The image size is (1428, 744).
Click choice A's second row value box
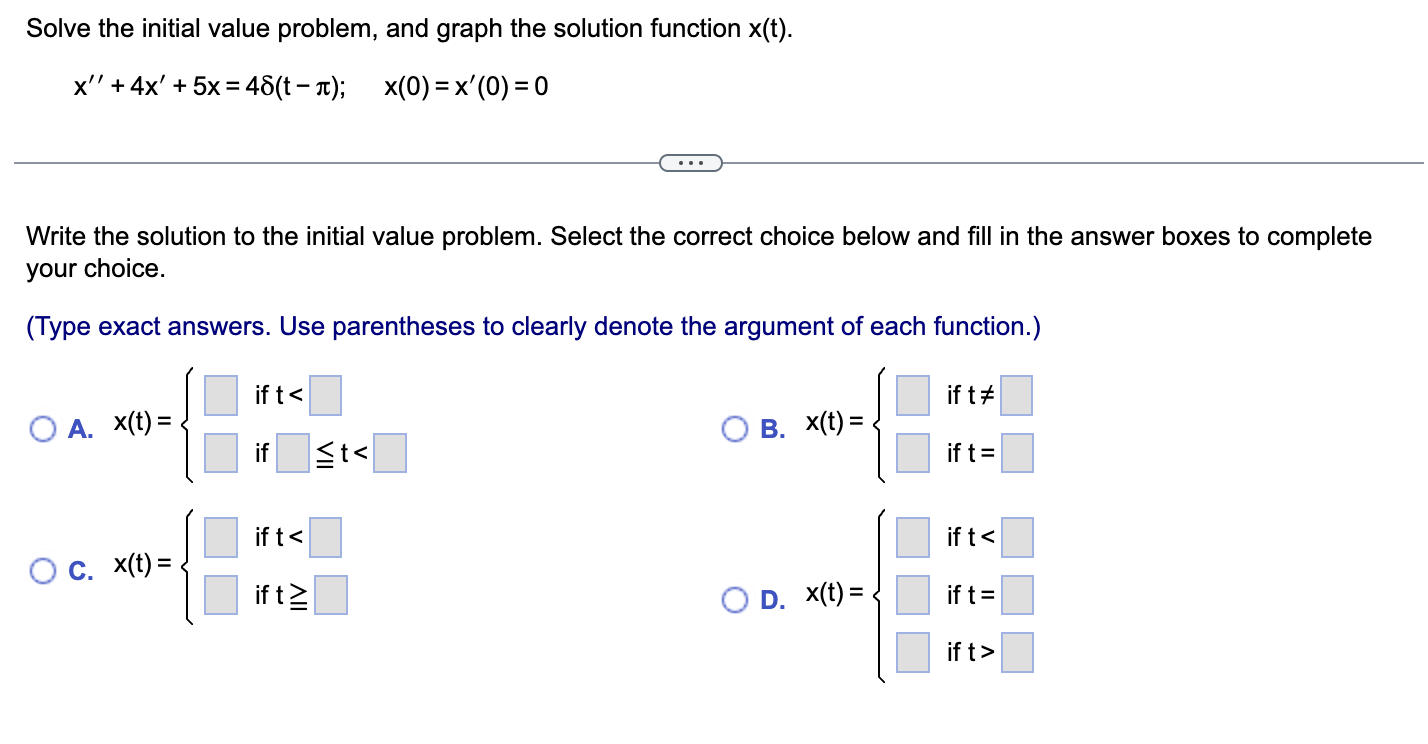[220, 452]
